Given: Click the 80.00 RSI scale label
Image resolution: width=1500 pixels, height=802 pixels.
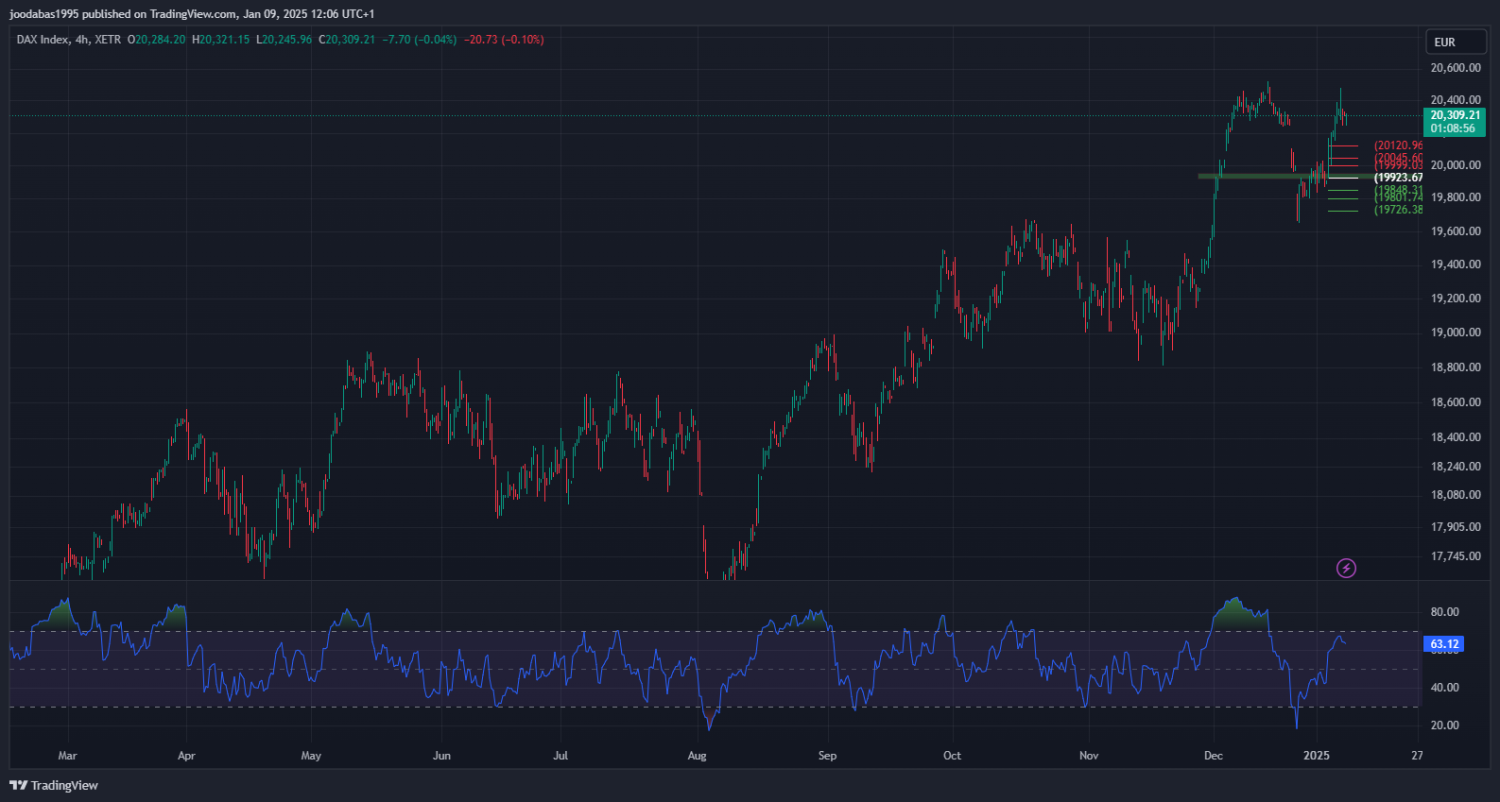Looking at the screenshot, I should click(1444, 612).
